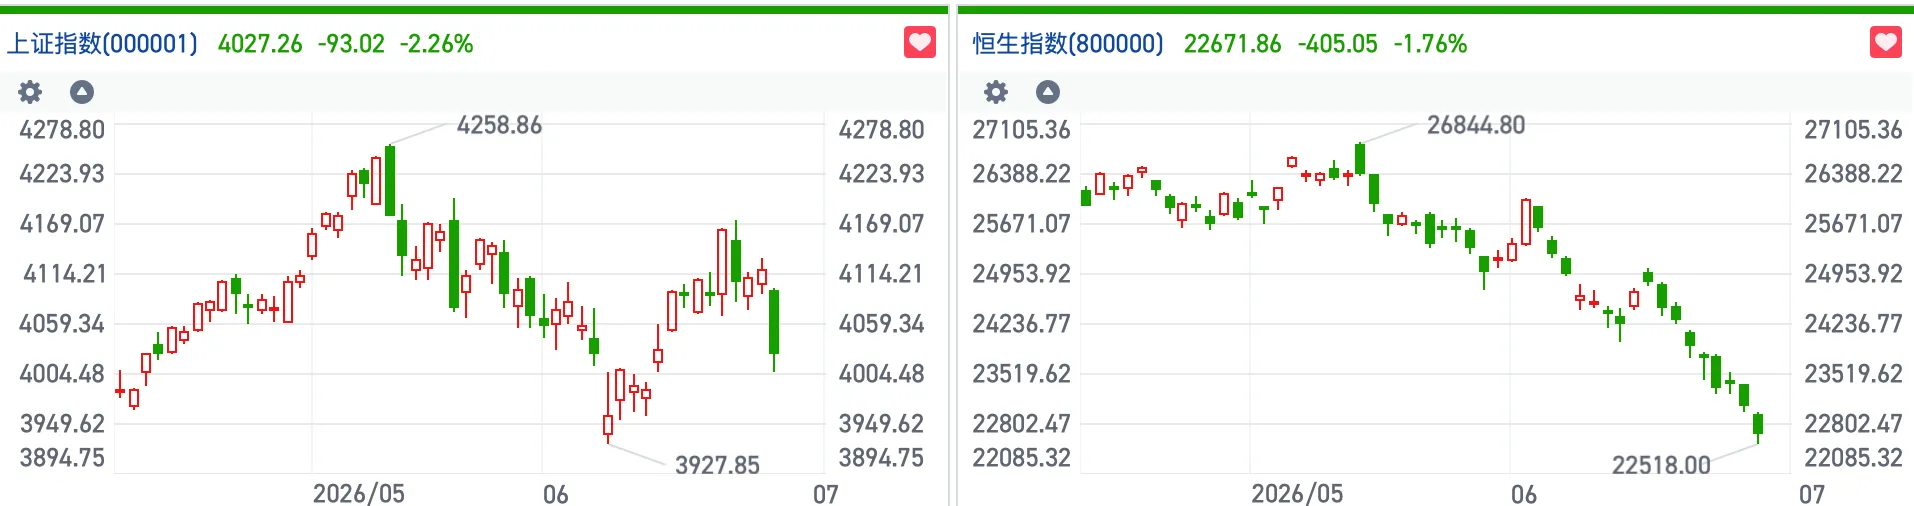Click the Hang Seng percent change -1.76%
1914x506 pixels.
coord(1430,44)
